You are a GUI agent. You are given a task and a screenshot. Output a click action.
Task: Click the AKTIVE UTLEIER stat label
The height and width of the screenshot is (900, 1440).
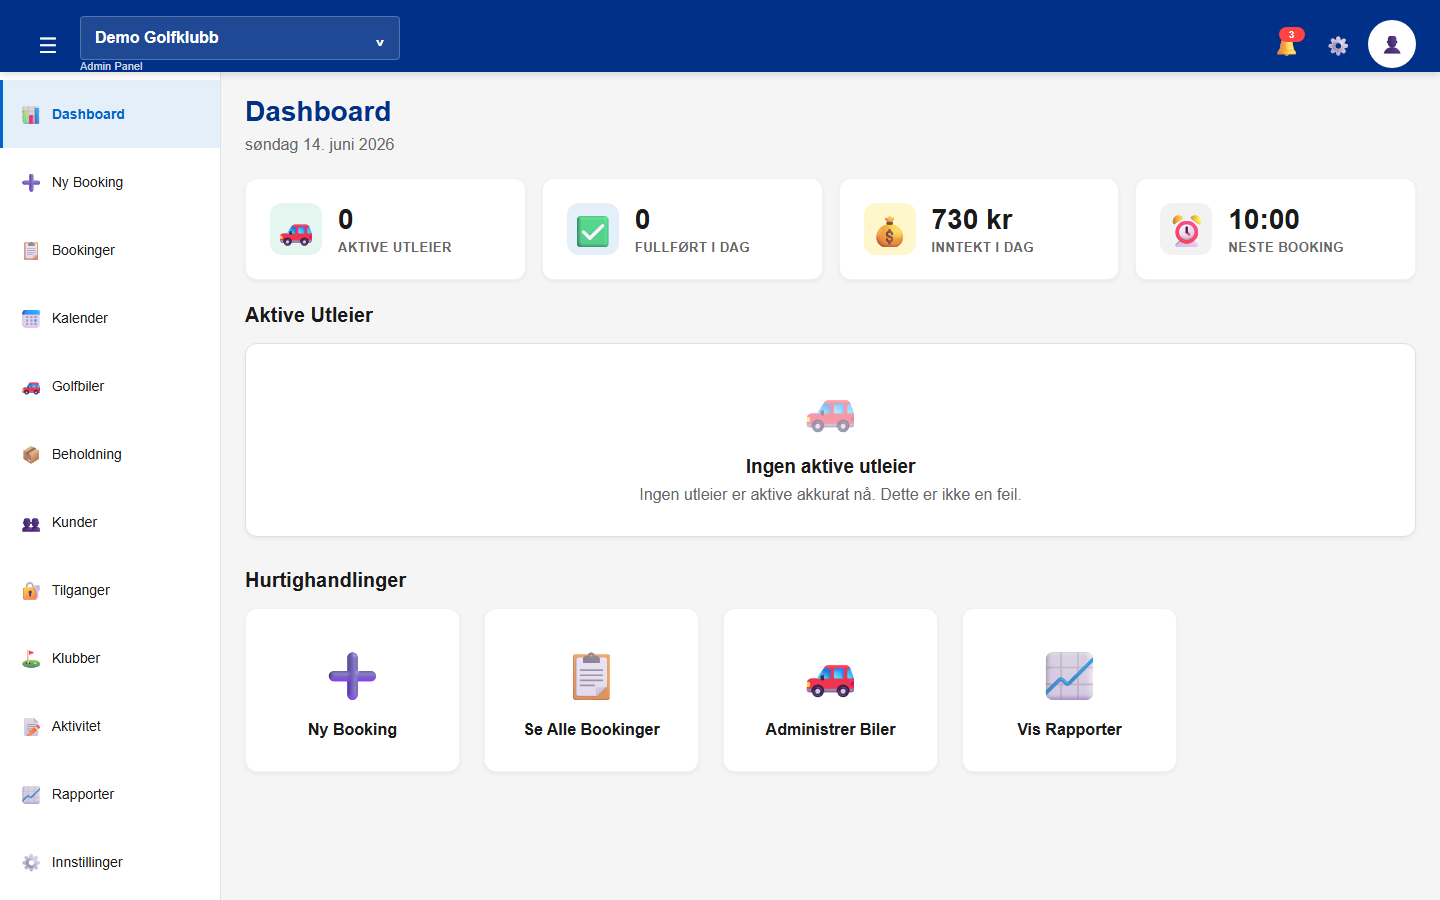[x=395, y=247]
